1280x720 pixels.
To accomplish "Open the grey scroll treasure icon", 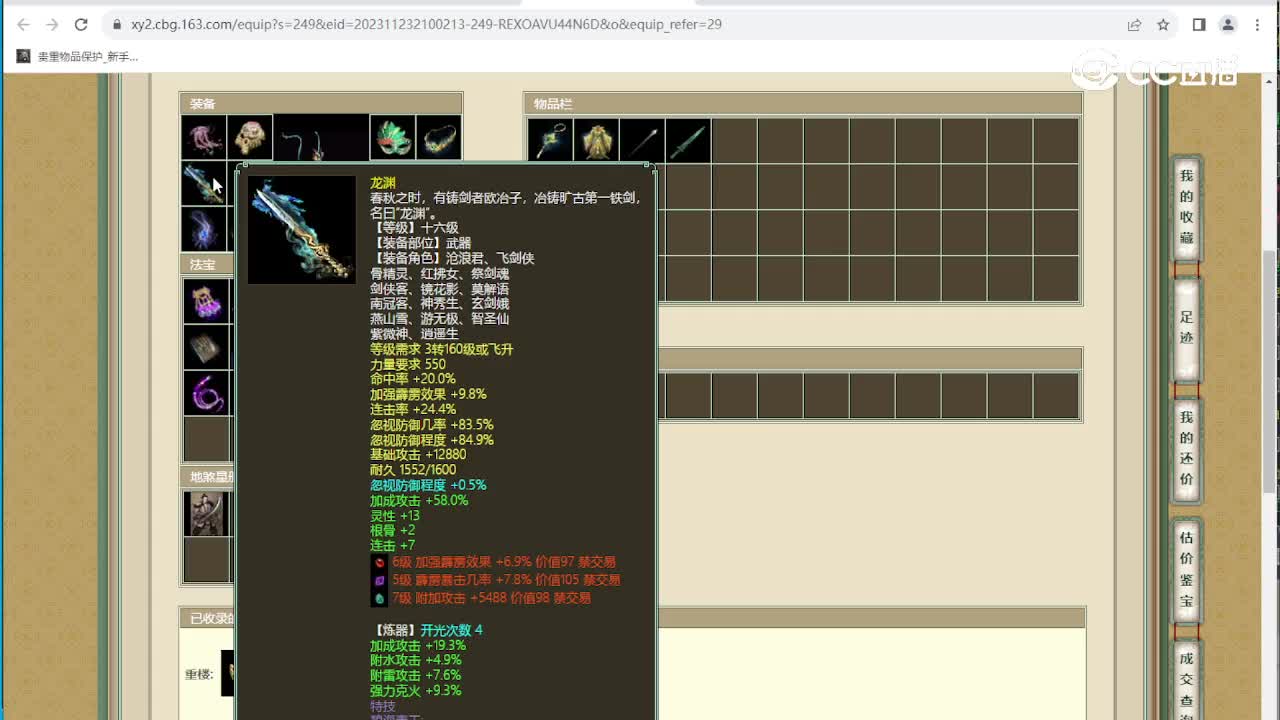I will (x=207, y=347).
